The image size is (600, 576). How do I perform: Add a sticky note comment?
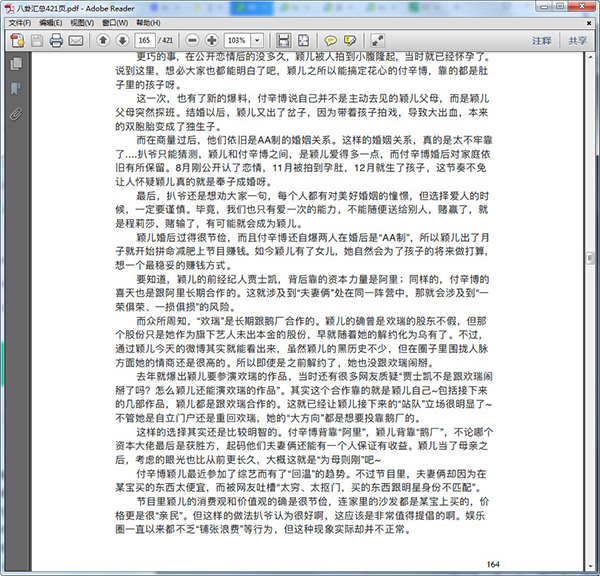coord(330,40)
